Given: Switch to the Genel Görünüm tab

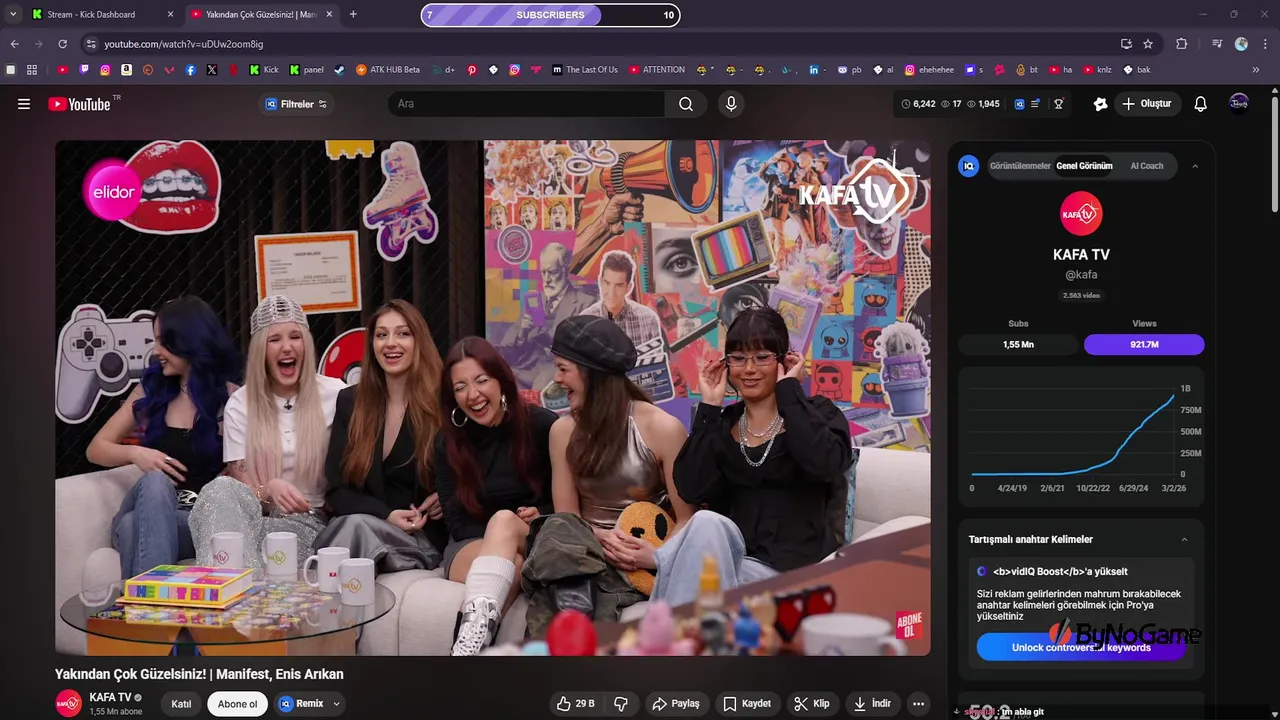Looking at the screenshot, I should pos(1084,166).
